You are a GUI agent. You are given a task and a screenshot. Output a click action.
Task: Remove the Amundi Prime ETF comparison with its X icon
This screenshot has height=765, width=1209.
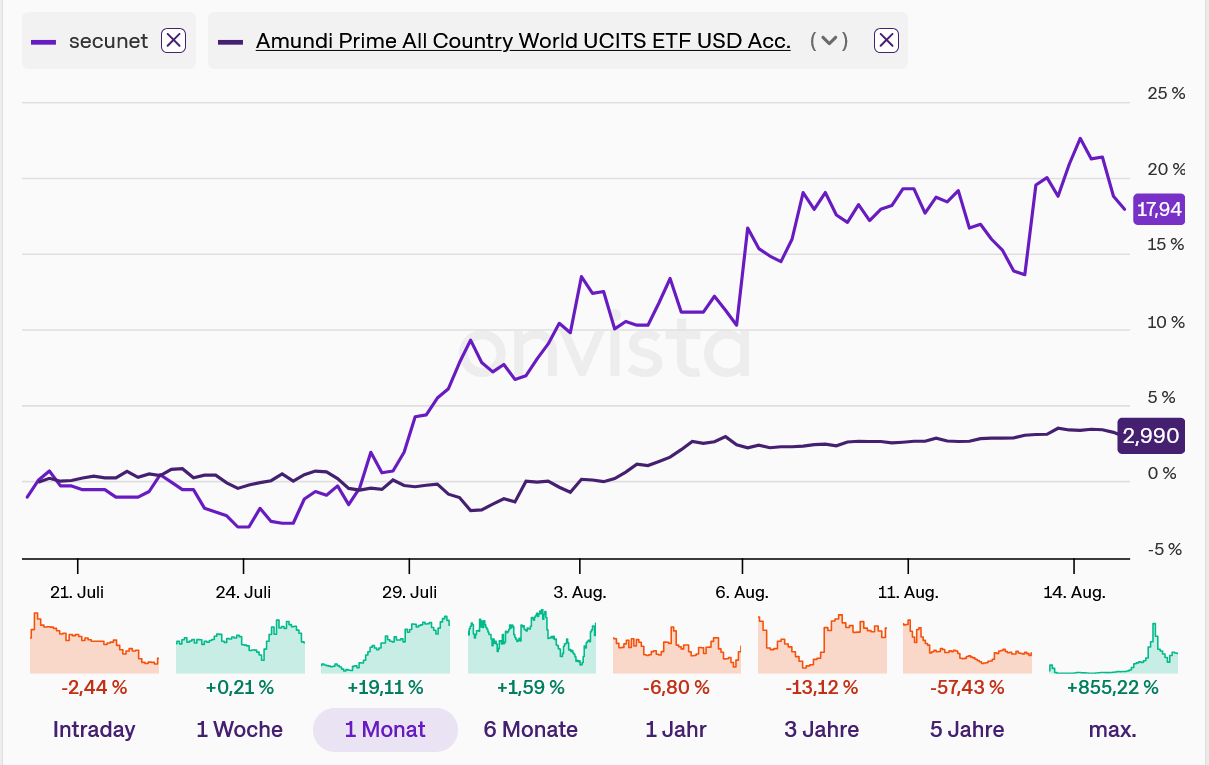[x=886, y=40]
